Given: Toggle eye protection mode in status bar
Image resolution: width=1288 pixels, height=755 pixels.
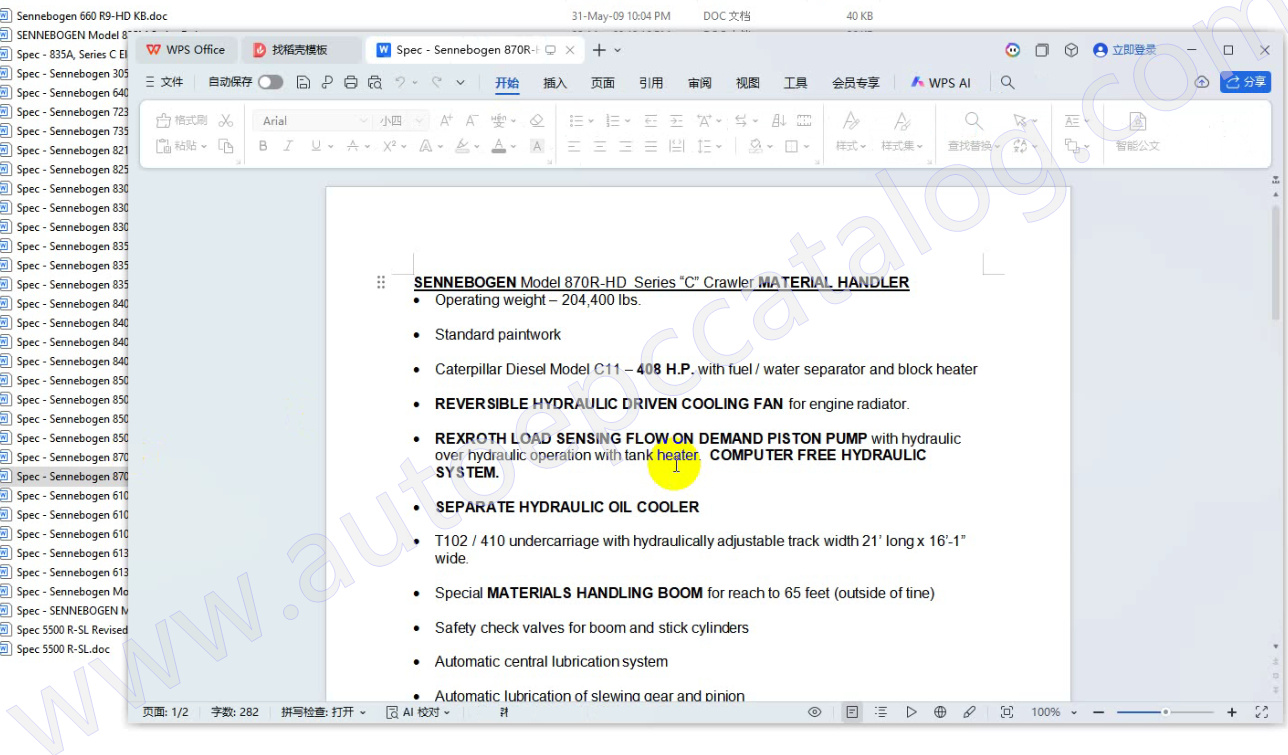Looking at the screenshot, I should 815,712.
